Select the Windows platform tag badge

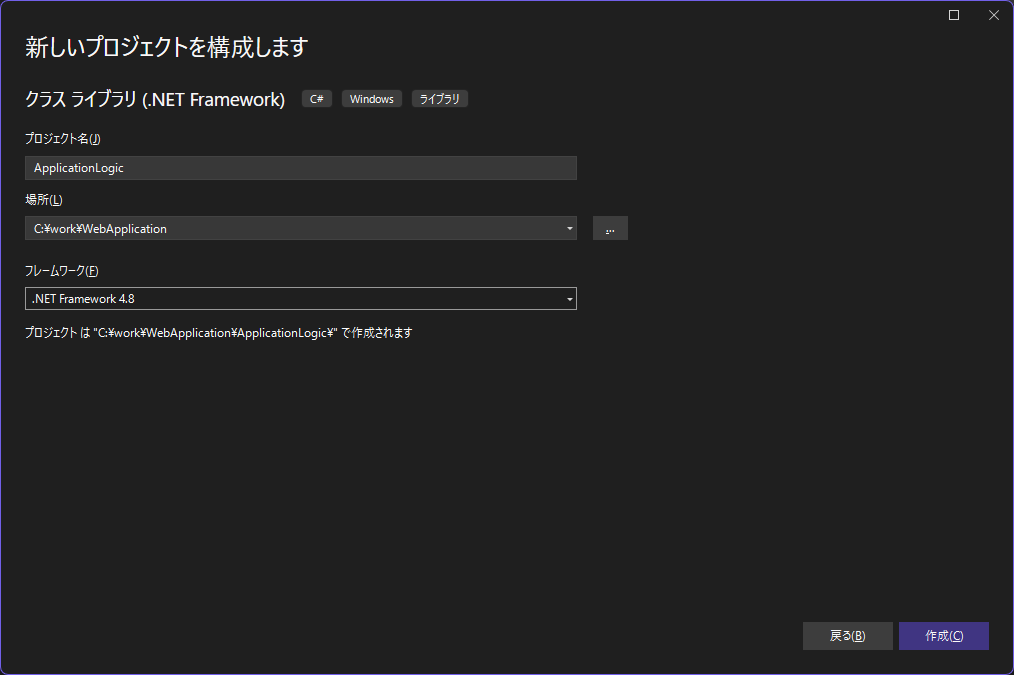[x=371, y=98]
